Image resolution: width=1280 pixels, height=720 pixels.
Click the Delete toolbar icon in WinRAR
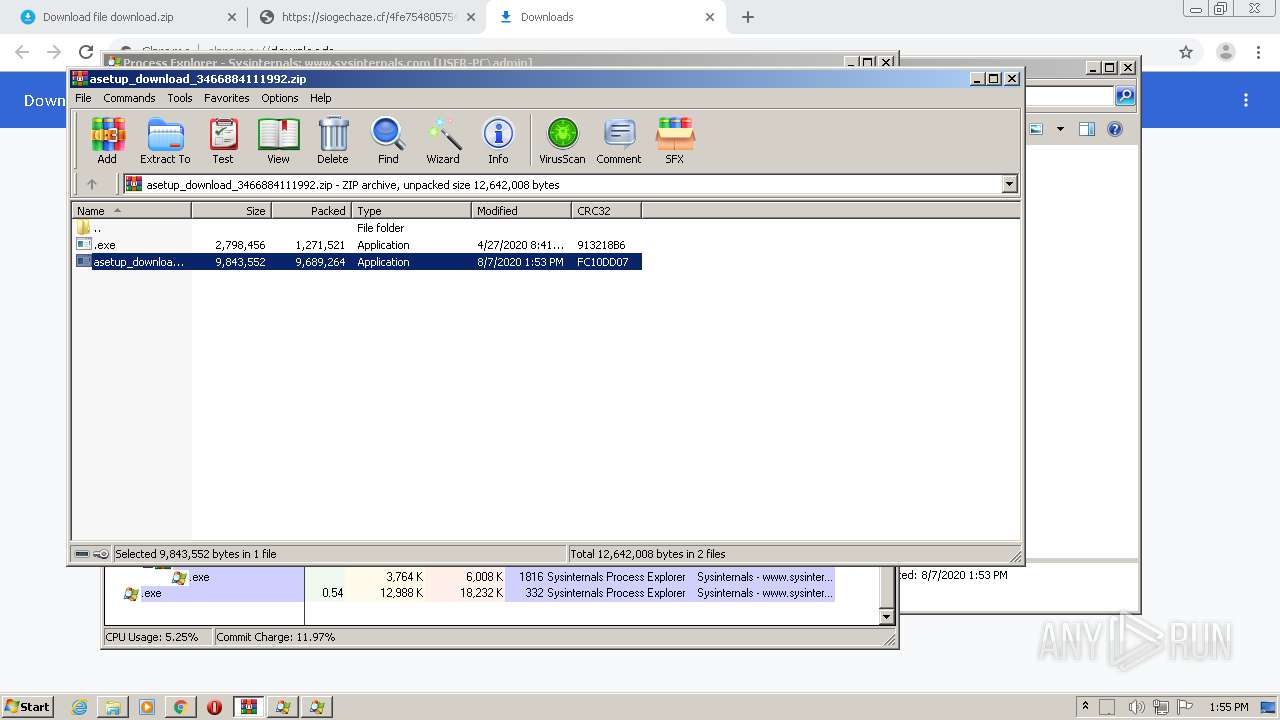(x=333, y=140)
